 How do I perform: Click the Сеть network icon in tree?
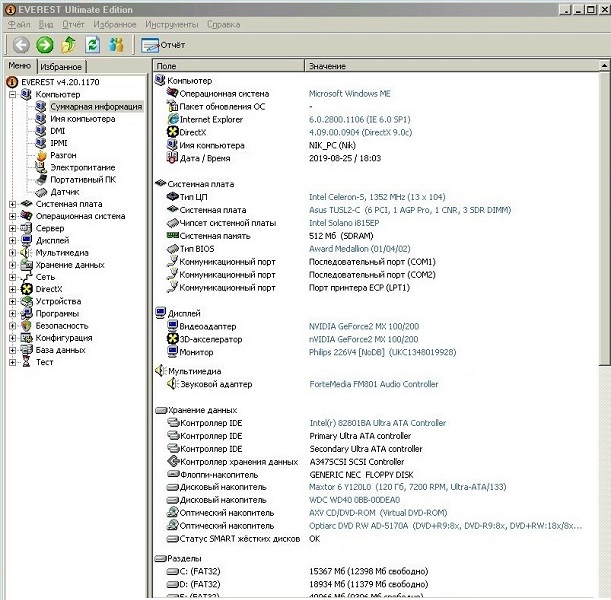click(x=26, y=277)
